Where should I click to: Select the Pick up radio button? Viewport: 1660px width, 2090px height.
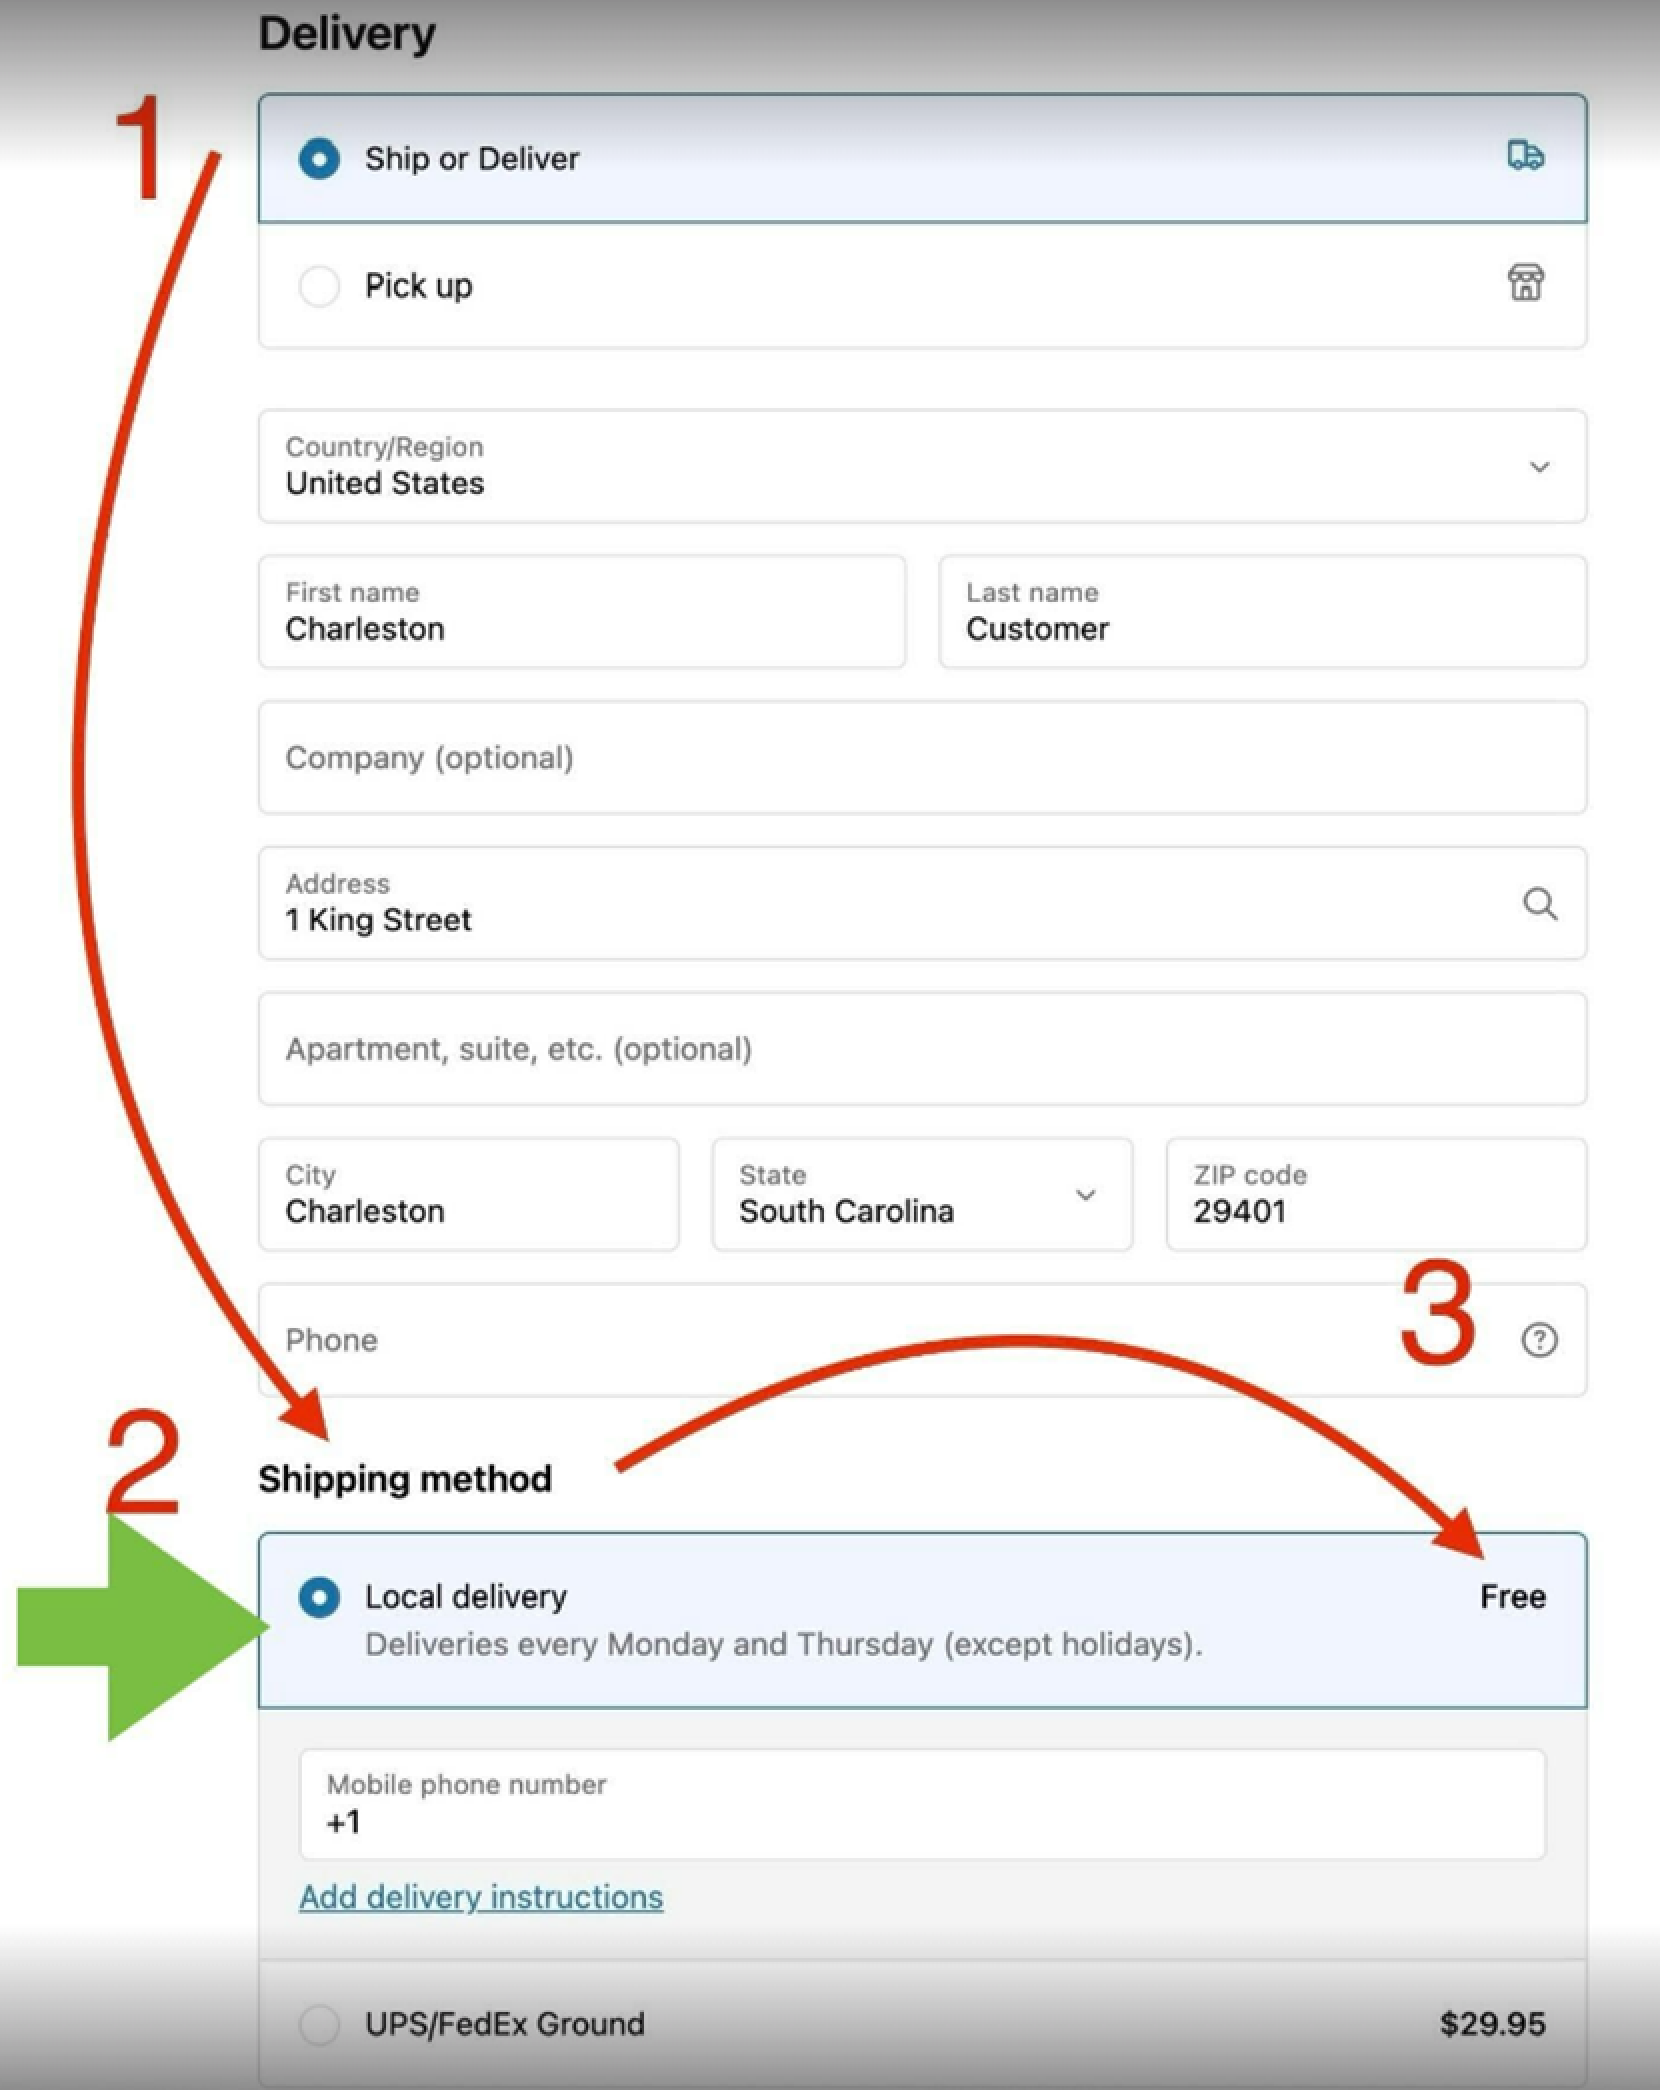pyautogui.click(x=319, y=286)
